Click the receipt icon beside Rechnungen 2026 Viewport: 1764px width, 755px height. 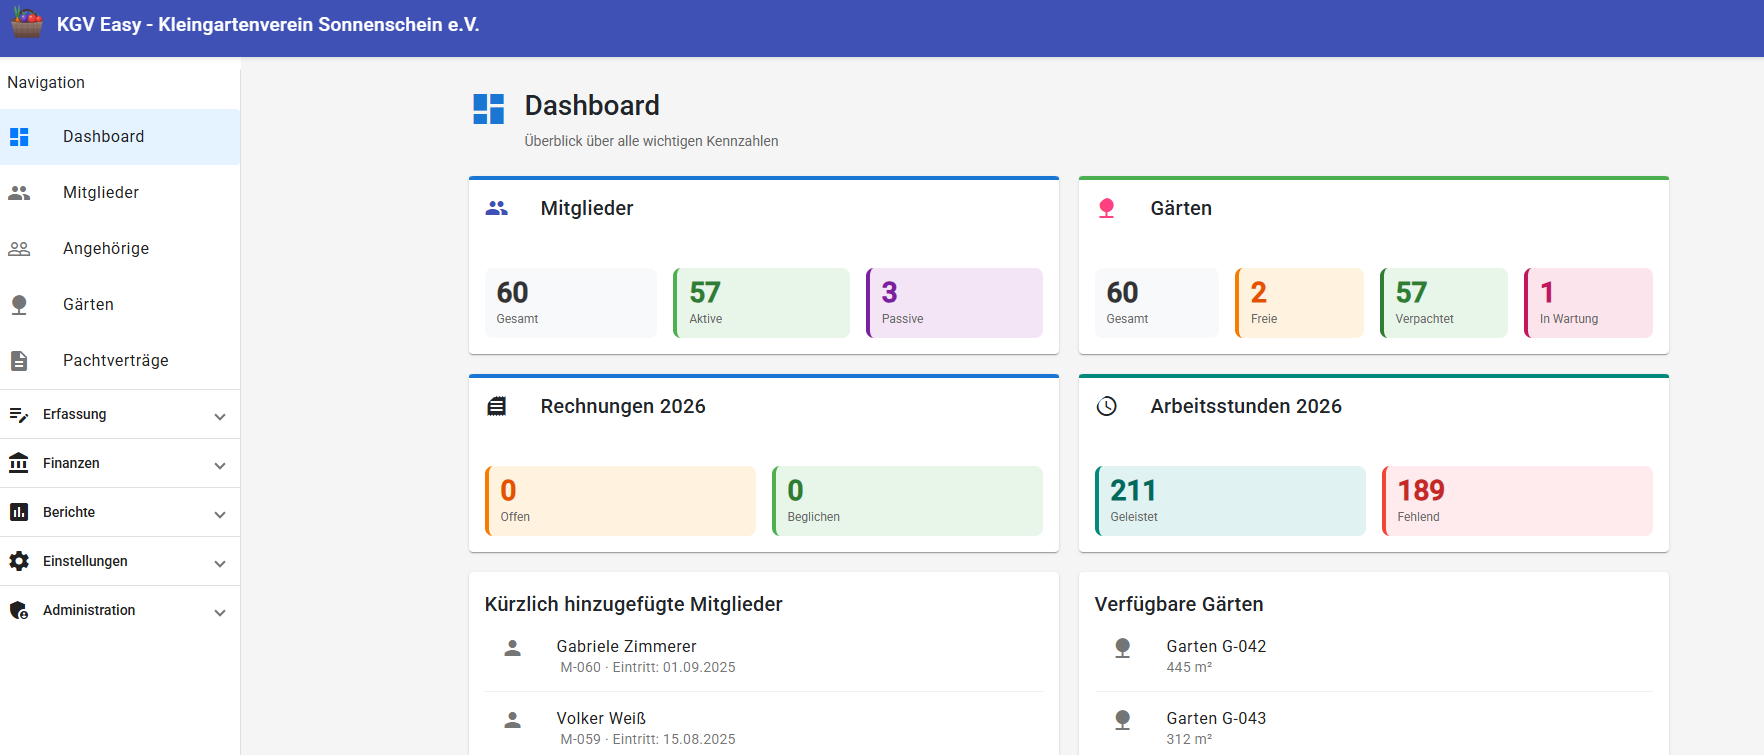(x=497, y=406)
